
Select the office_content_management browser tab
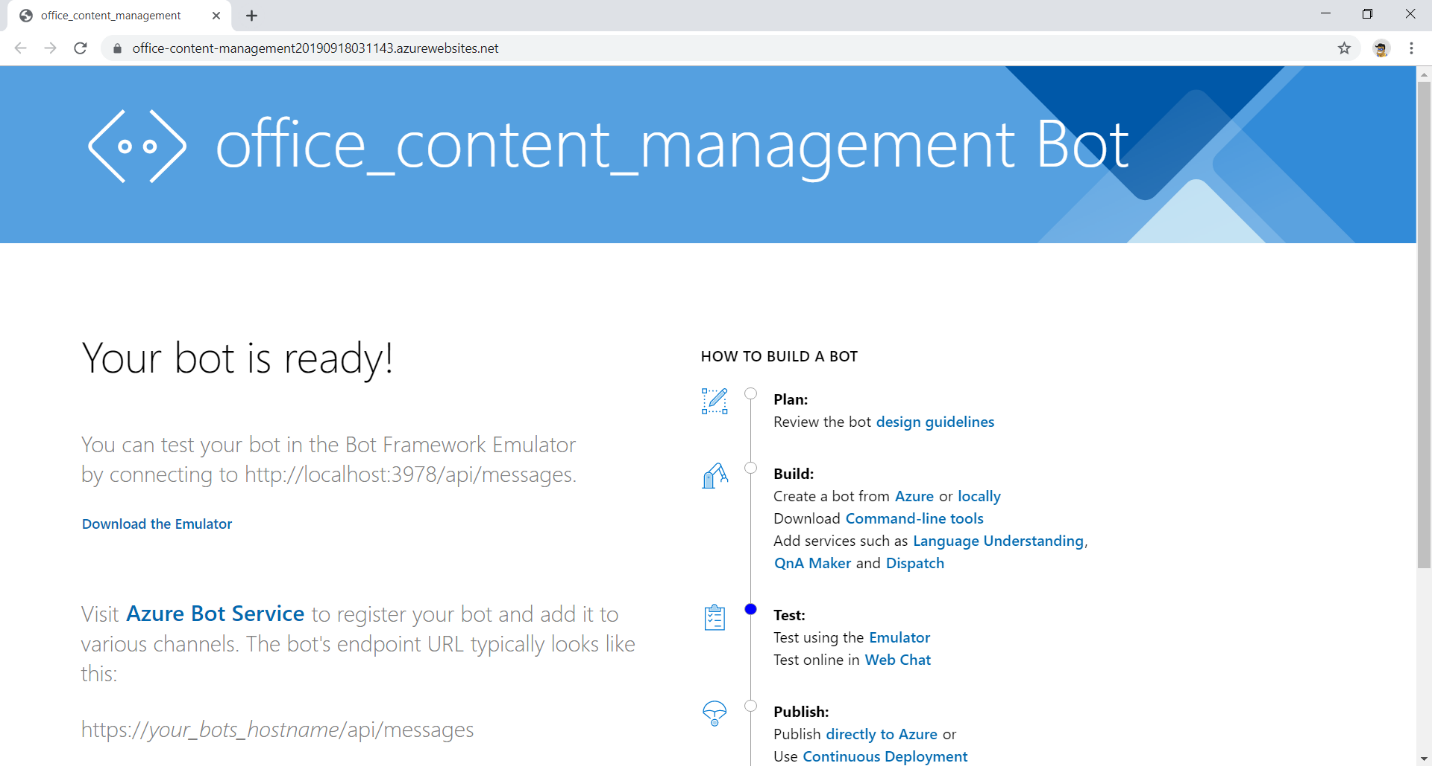click(x=110, y=16)
